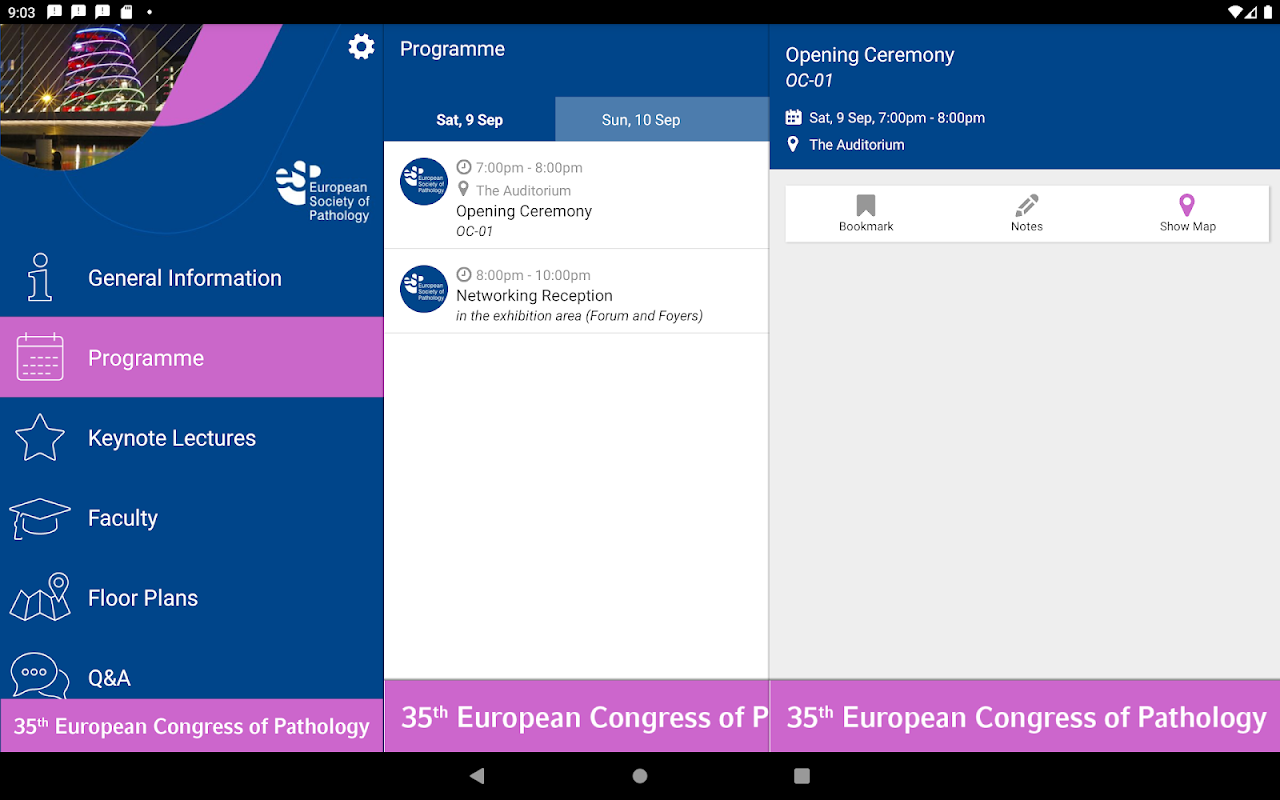
Task: Click the Bookmark icon for Opening Ceremony
Action: (x=866, y=205)
